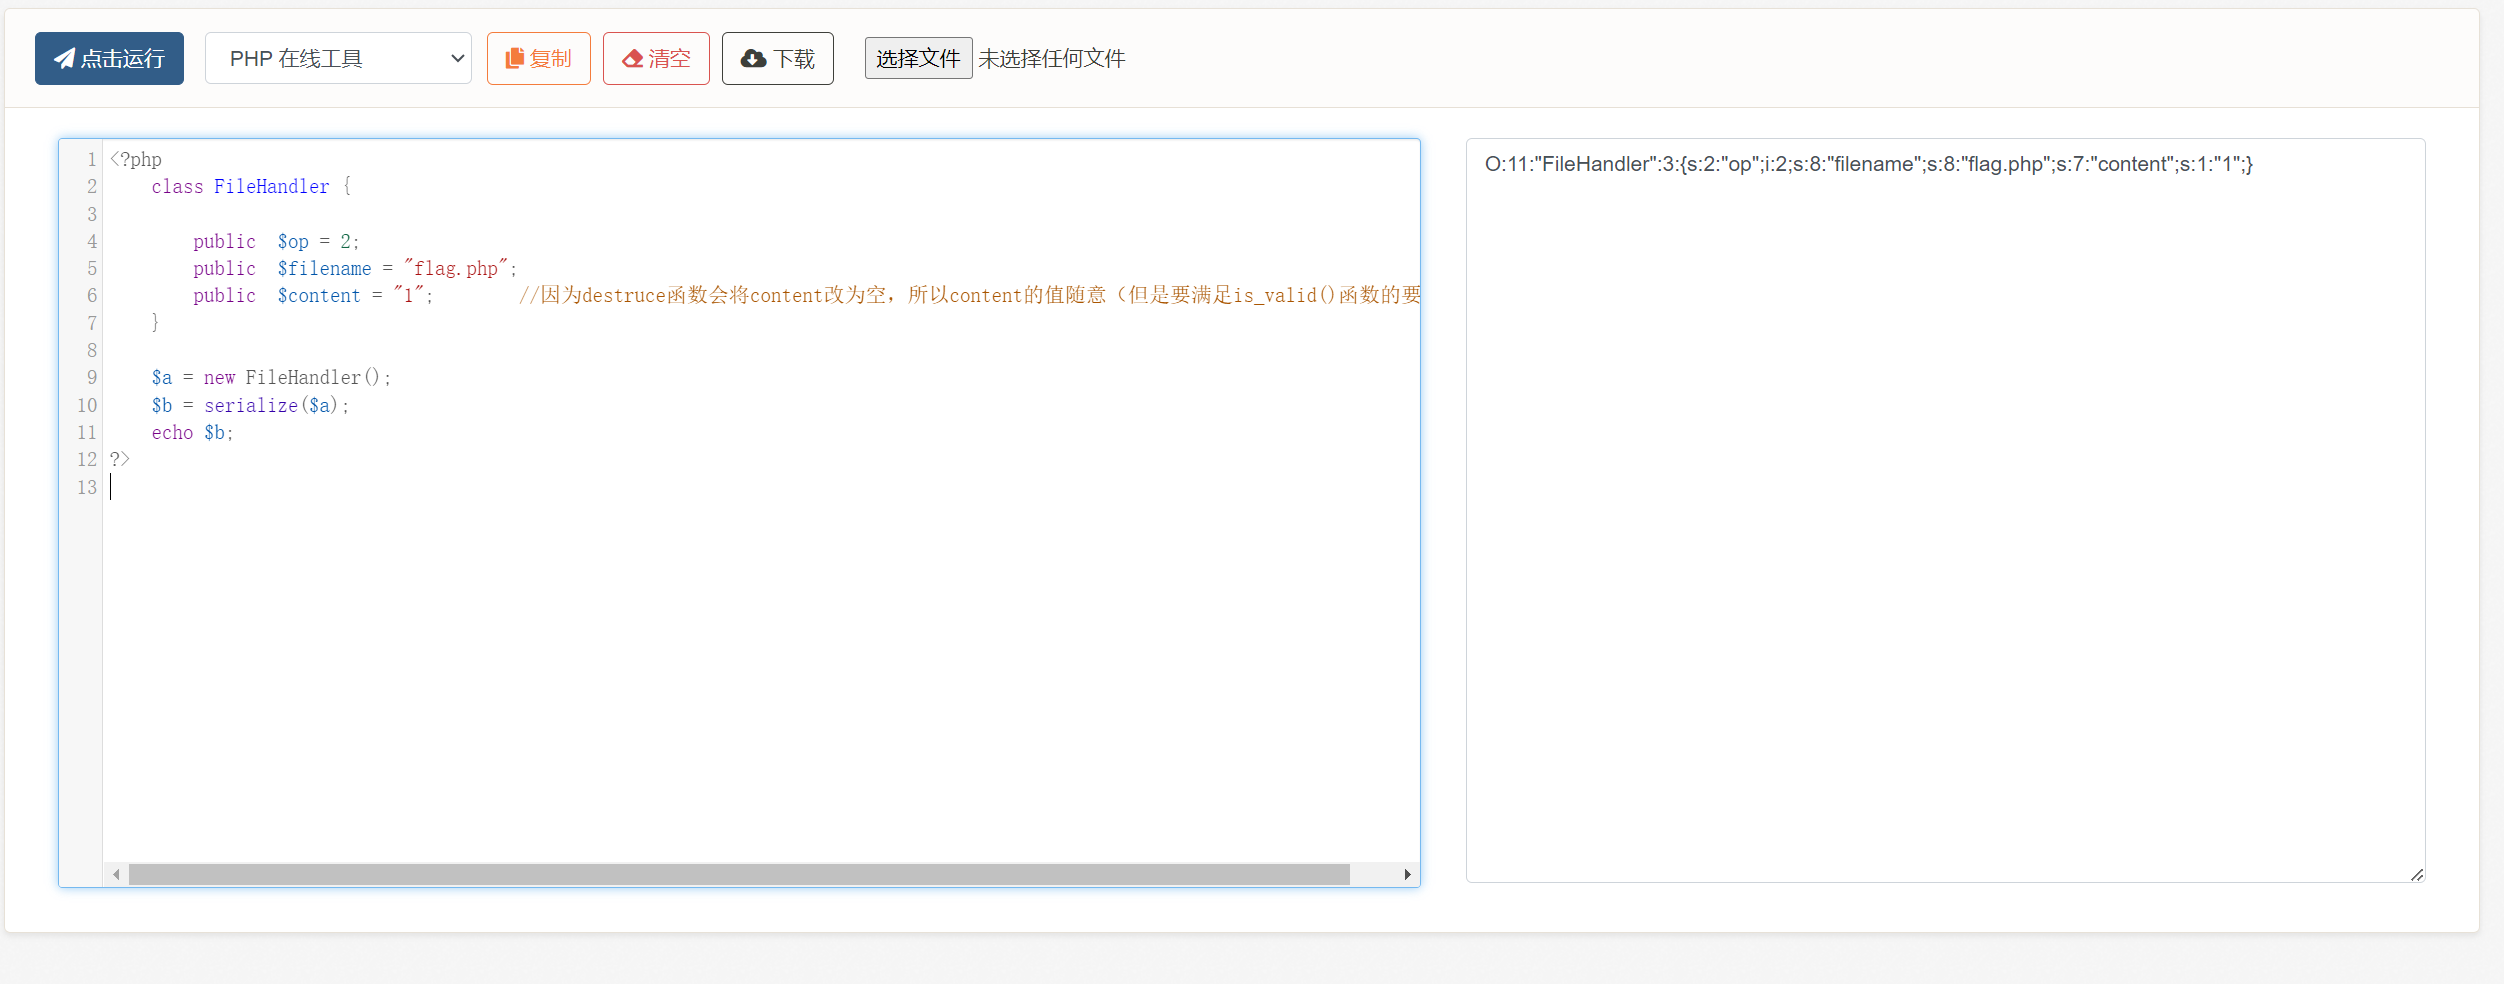This screenshot has height=984, width=2504.
Task: Open the PHP 在线工具 language dropdown
Action: [338, 59]
